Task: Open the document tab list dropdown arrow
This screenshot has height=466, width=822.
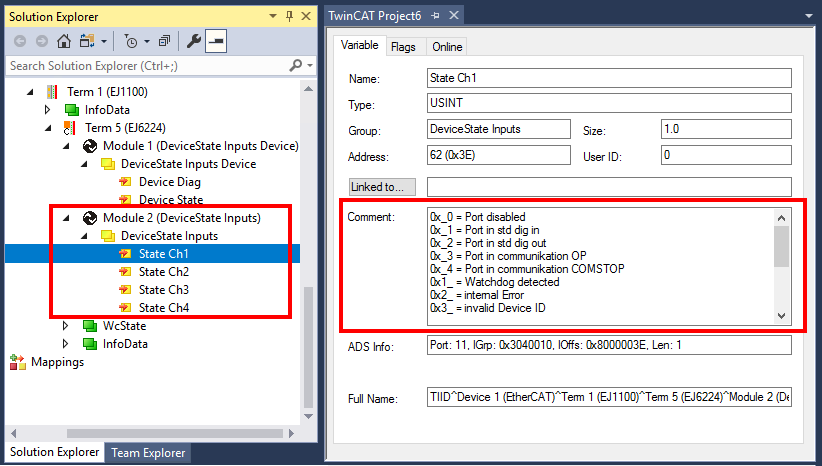Action: coord(809,16)
